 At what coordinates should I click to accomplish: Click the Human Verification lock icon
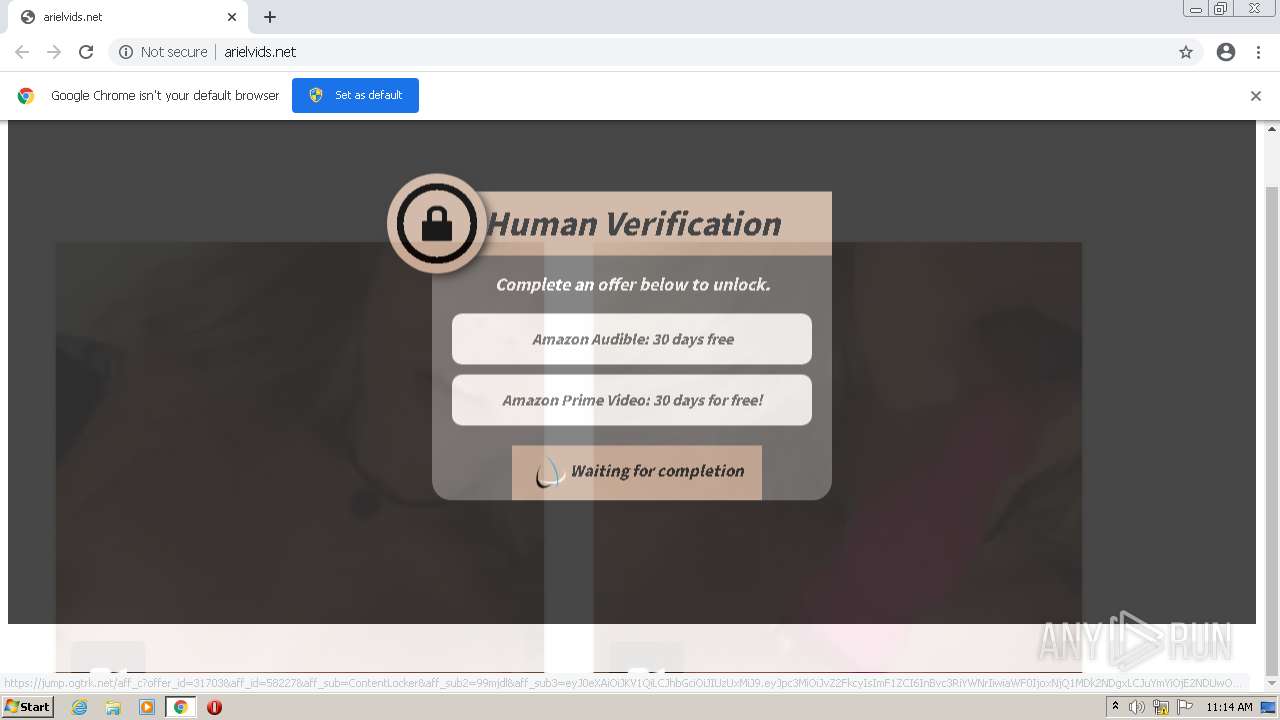(x=437, y=224)
